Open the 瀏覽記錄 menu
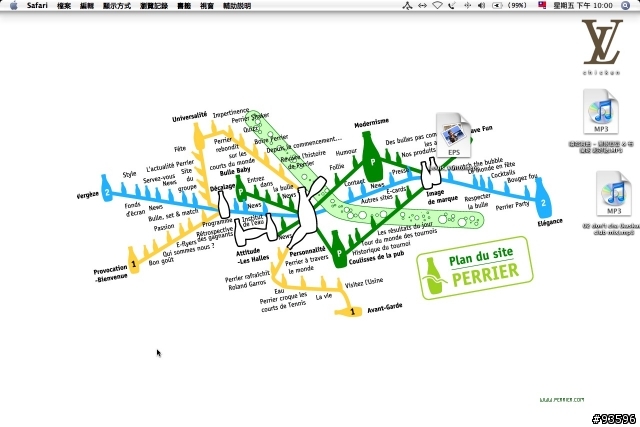Viewport: 640px width, 427px height. [x=154, y=6]
